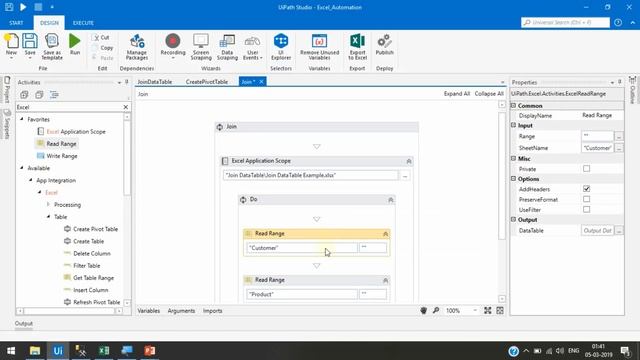
Task: Toggle the pan hand tool
Action: 424,311
